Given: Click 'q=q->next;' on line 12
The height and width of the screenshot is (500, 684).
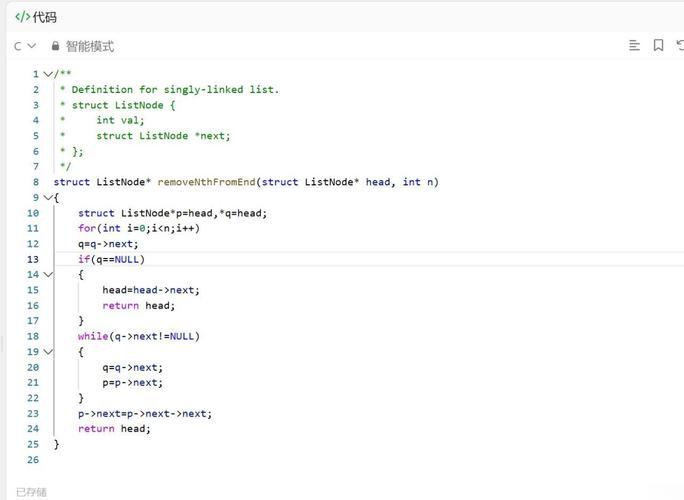Looking at the screenshot, I should click(x=108, y=244).
